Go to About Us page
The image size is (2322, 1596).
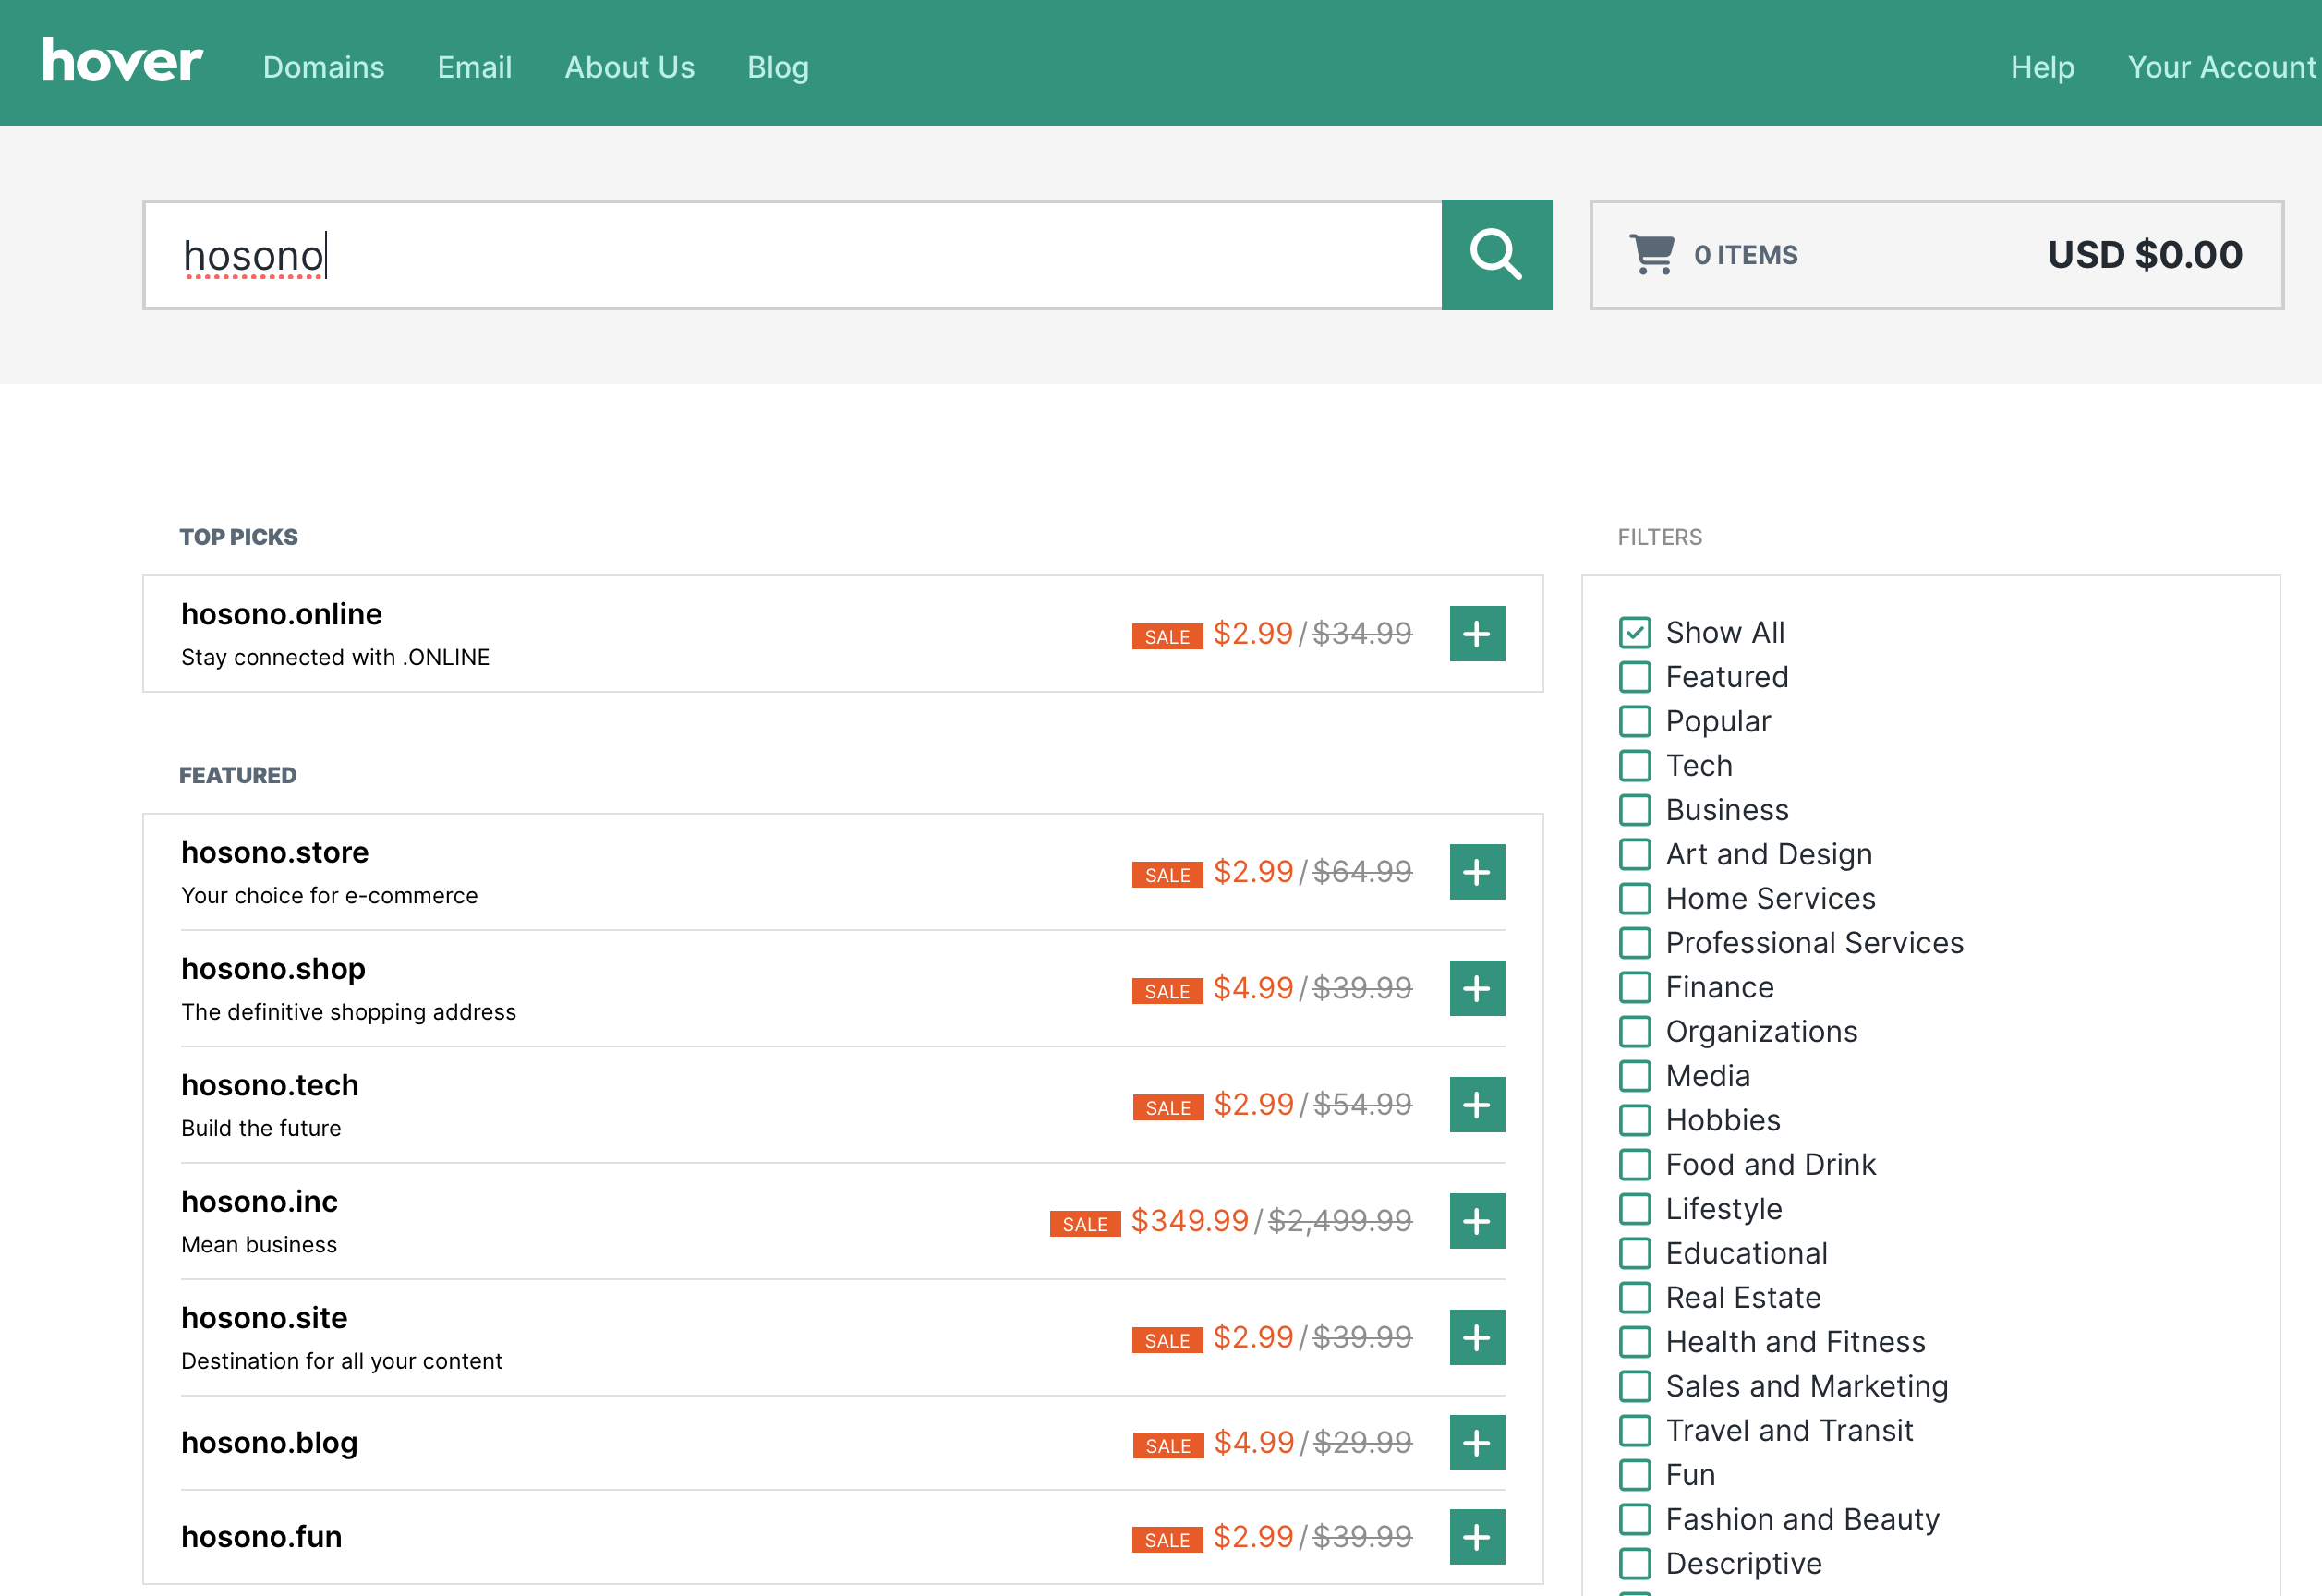point(629,67)
